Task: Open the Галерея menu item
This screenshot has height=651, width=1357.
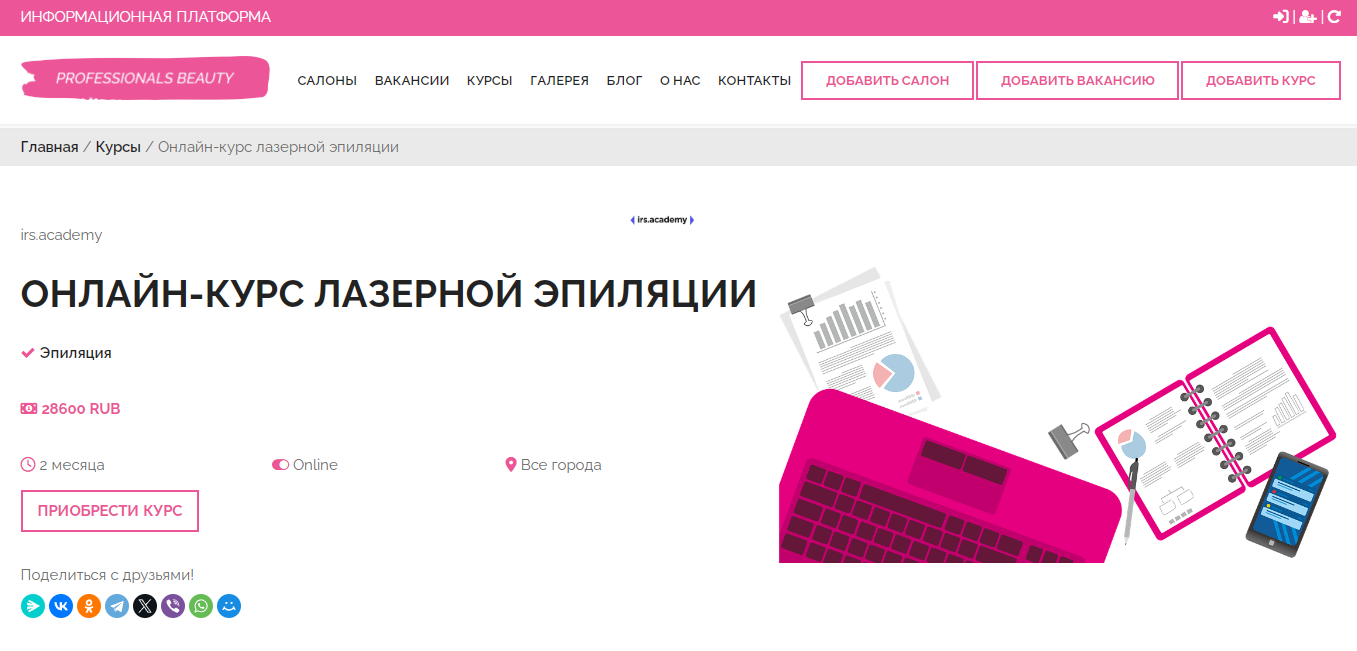Action: click(x=559, y=80)
